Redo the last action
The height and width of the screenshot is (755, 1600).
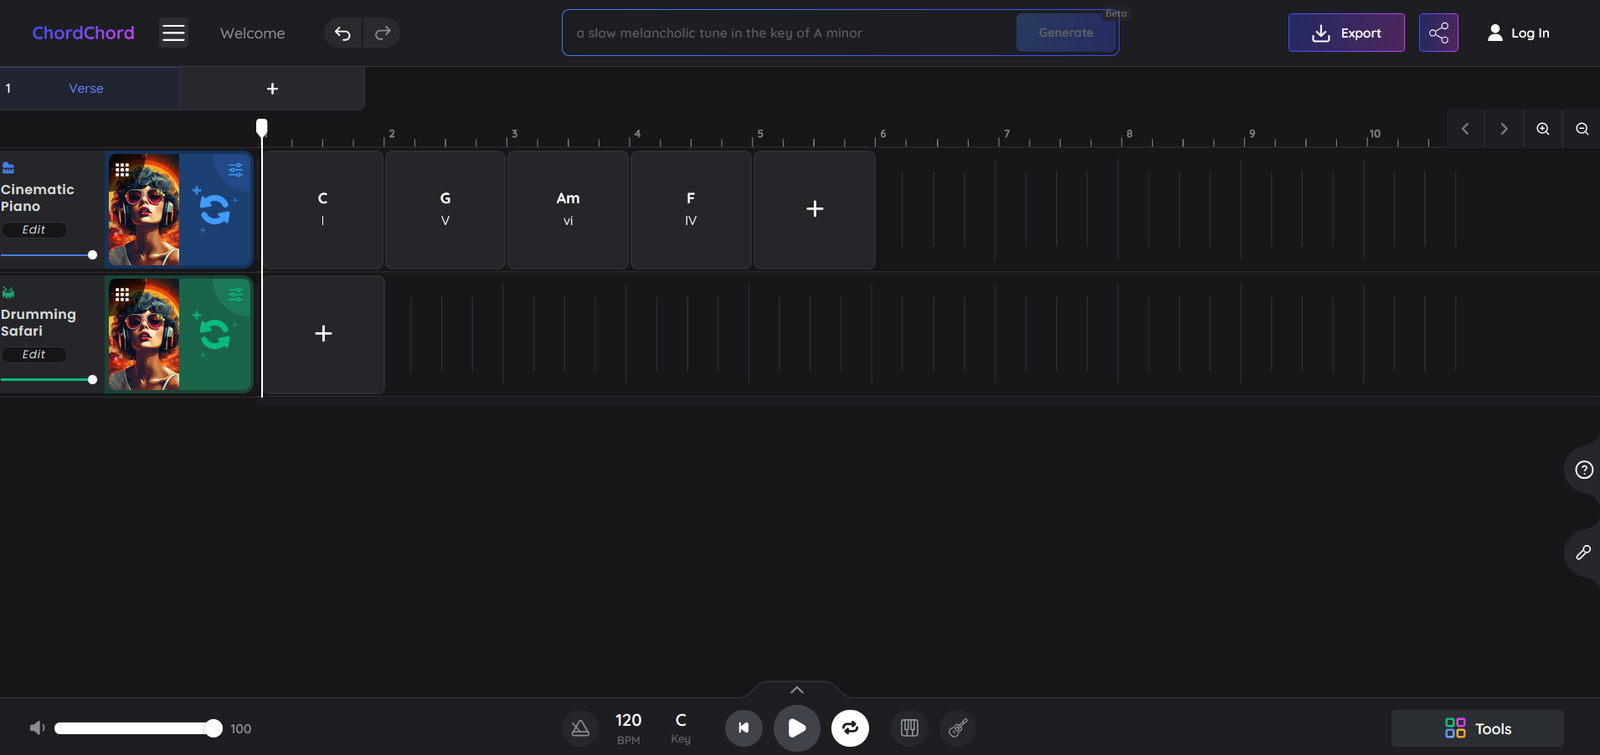click(382, 33)
